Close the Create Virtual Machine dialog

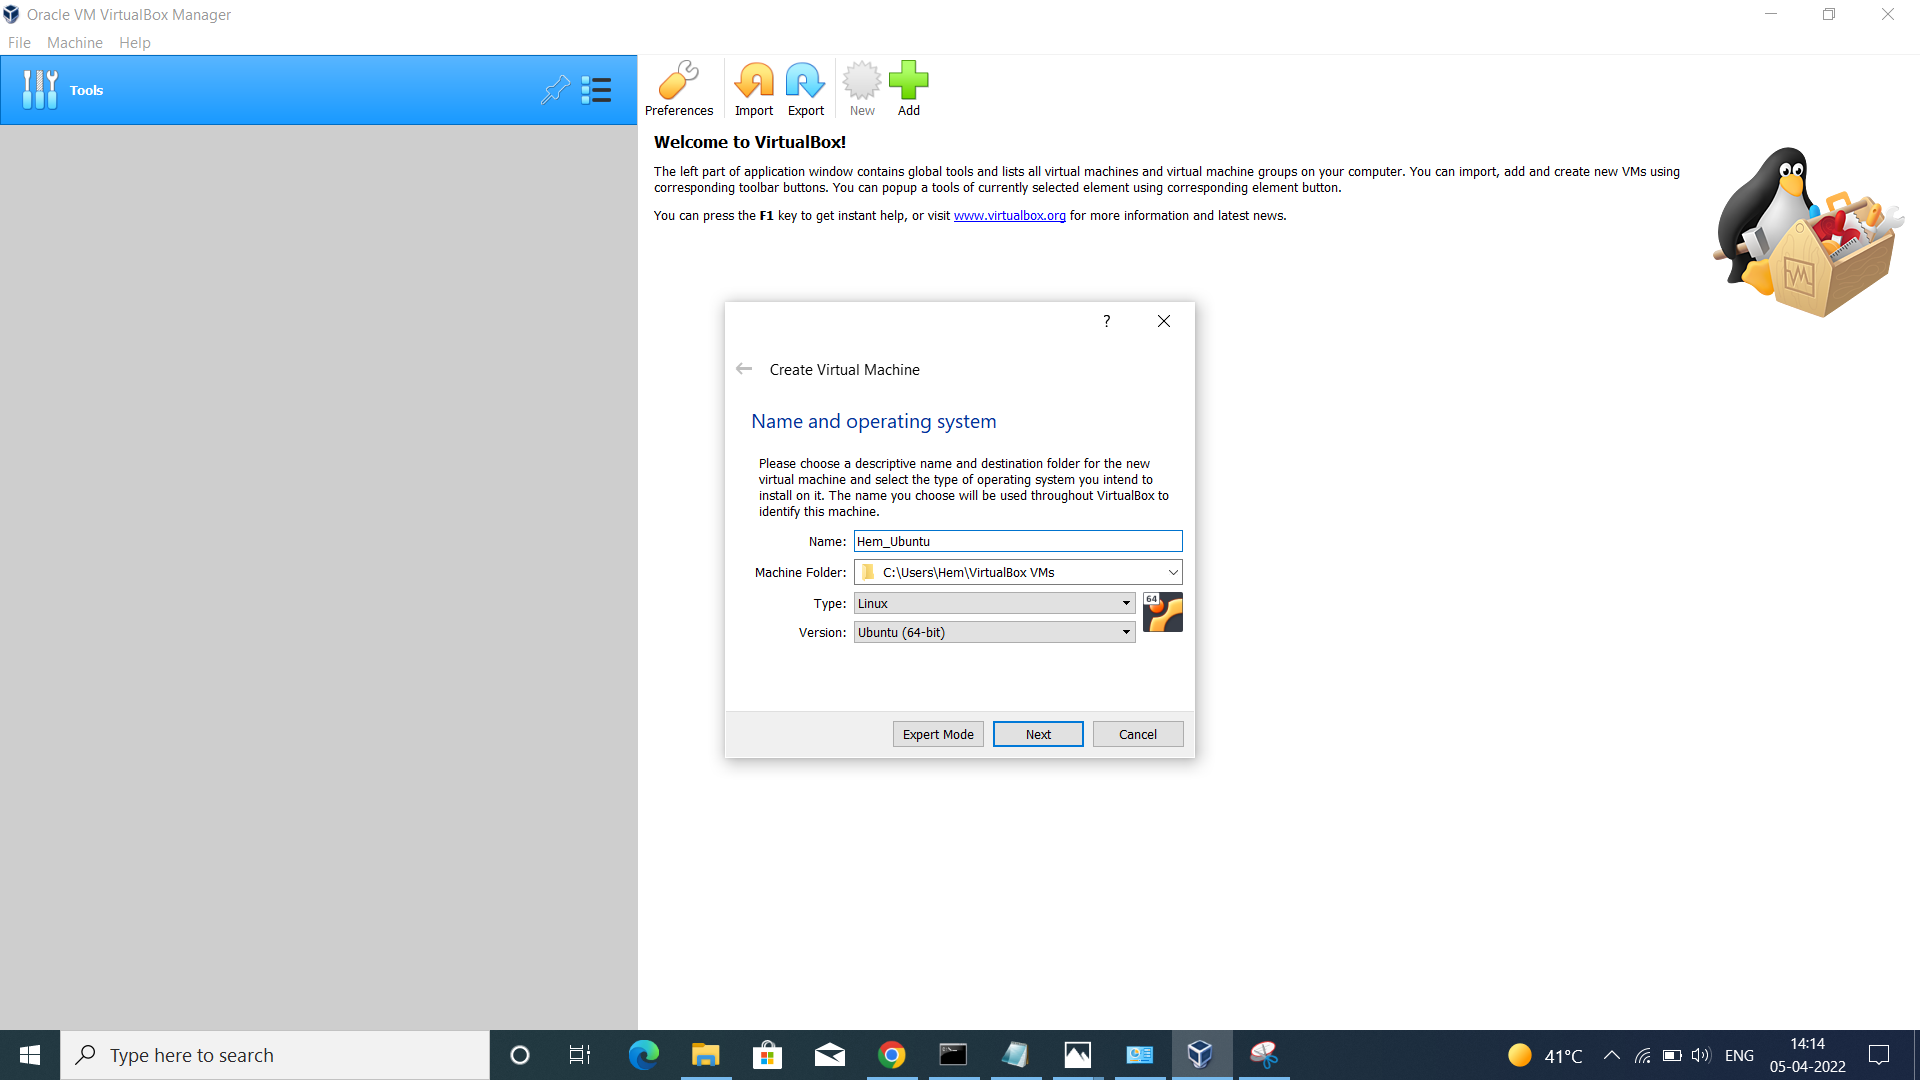point(1163,321)
